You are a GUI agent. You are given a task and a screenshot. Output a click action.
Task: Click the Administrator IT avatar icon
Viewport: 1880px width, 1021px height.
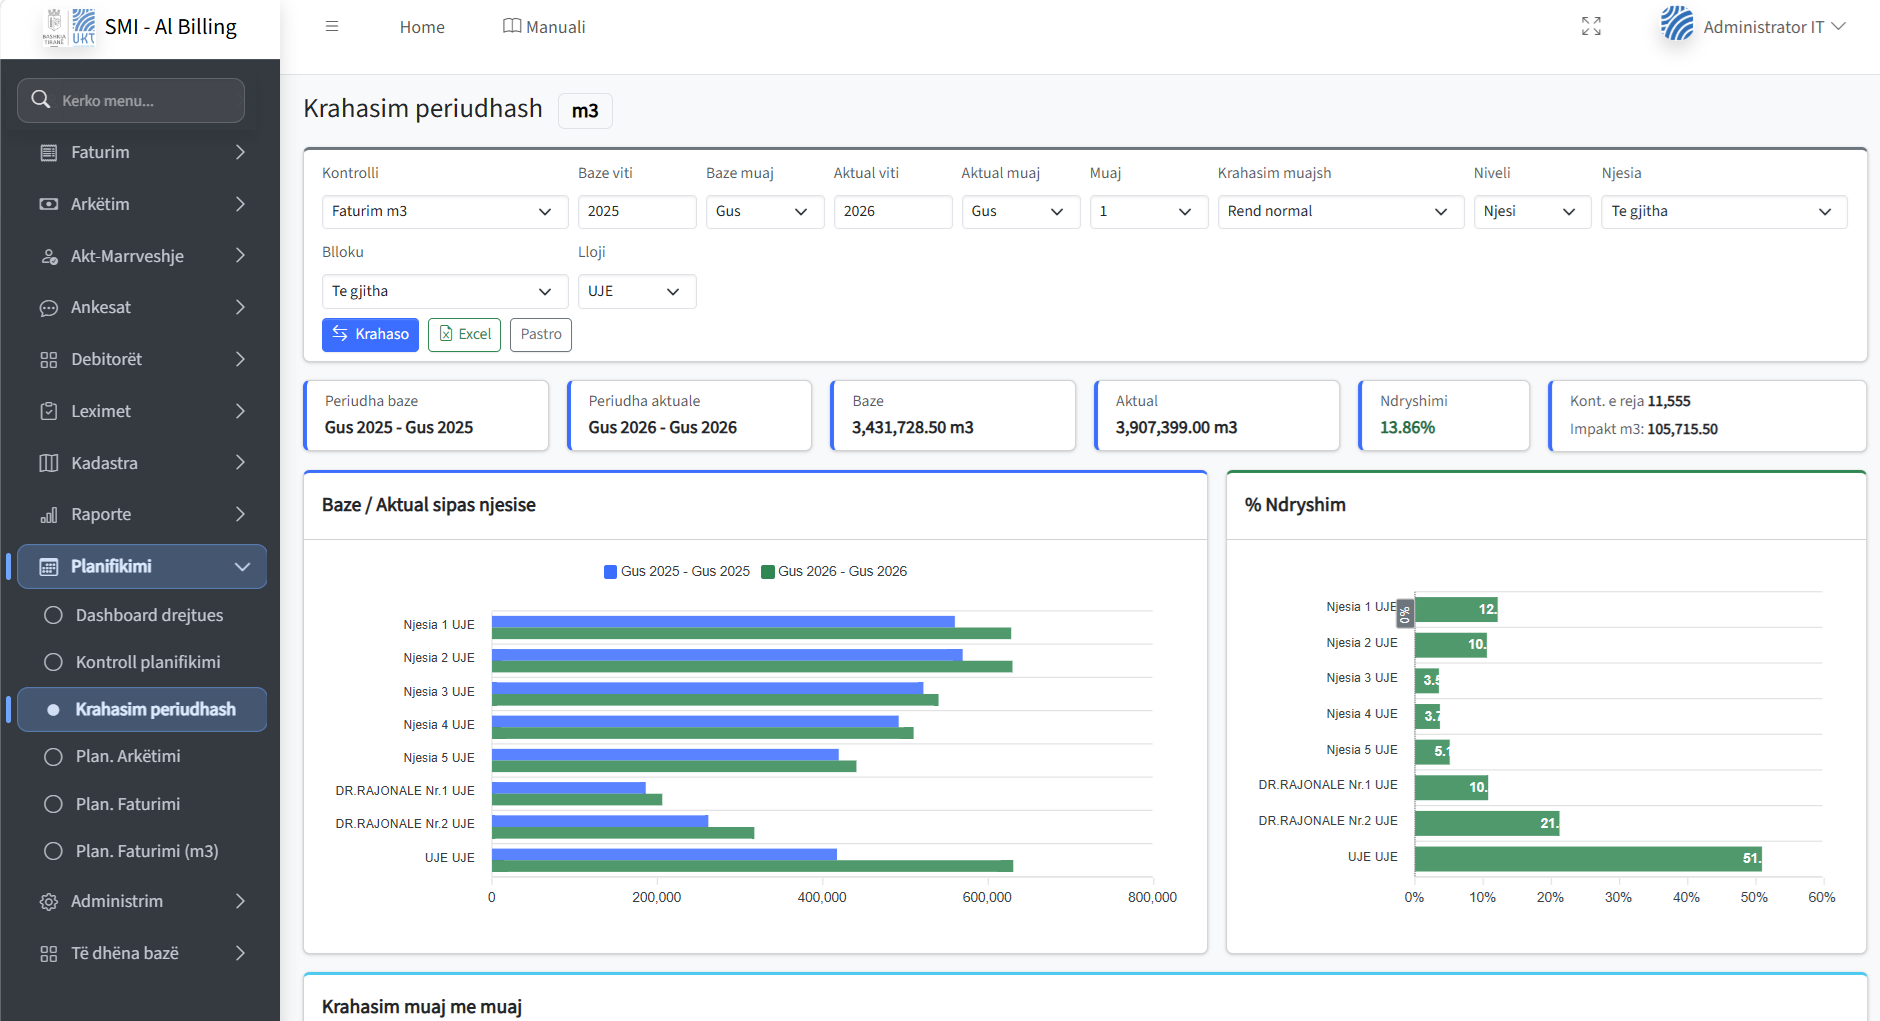pyautogui.click(x=1677, y=24)
